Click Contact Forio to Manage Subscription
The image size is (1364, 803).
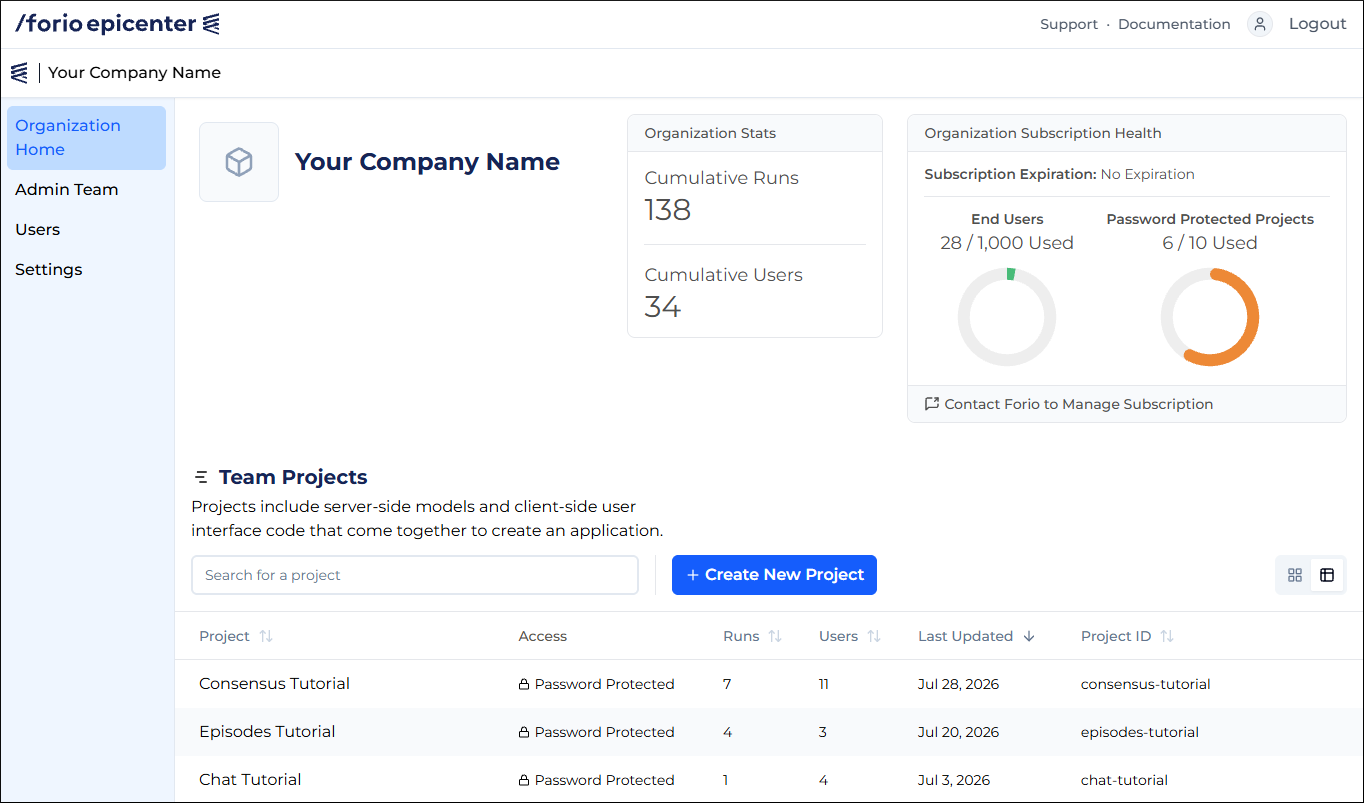pos(1069,404)
